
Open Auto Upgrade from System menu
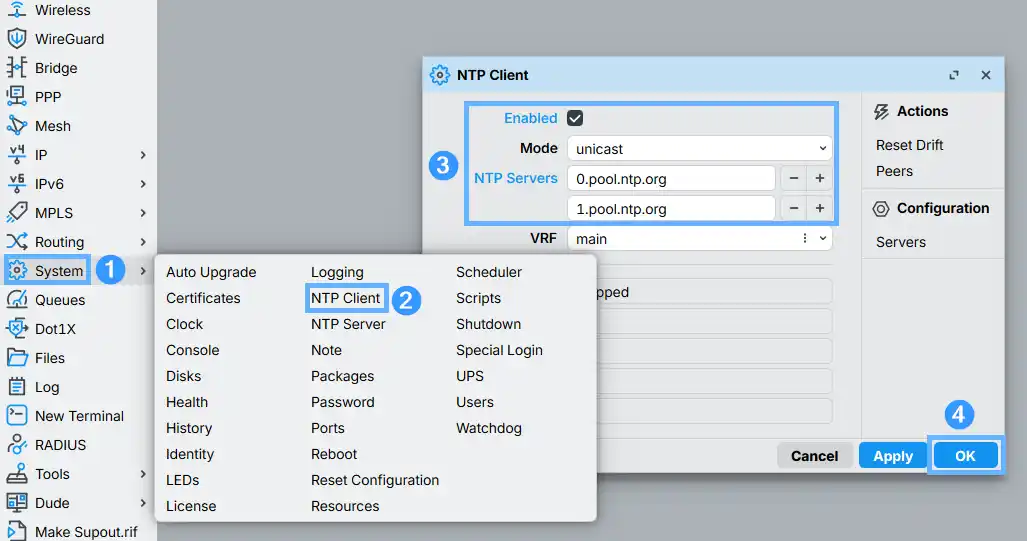pos(211,272)
